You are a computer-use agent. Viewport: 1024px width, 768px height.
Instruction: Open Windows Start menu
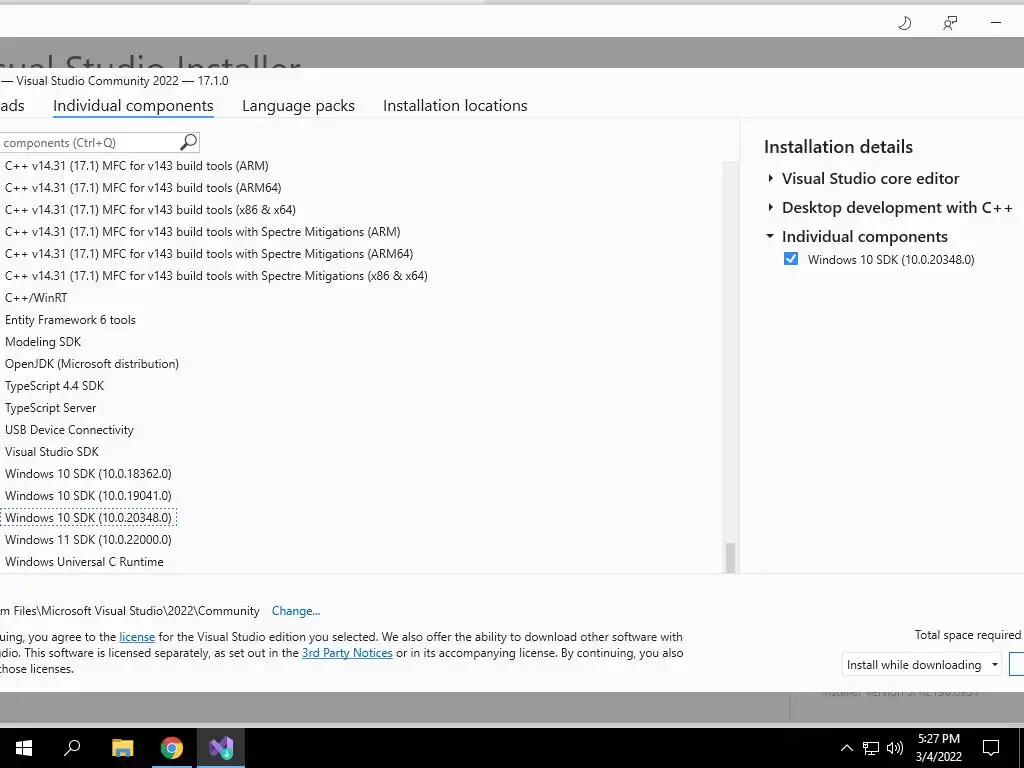coord(24,747)
